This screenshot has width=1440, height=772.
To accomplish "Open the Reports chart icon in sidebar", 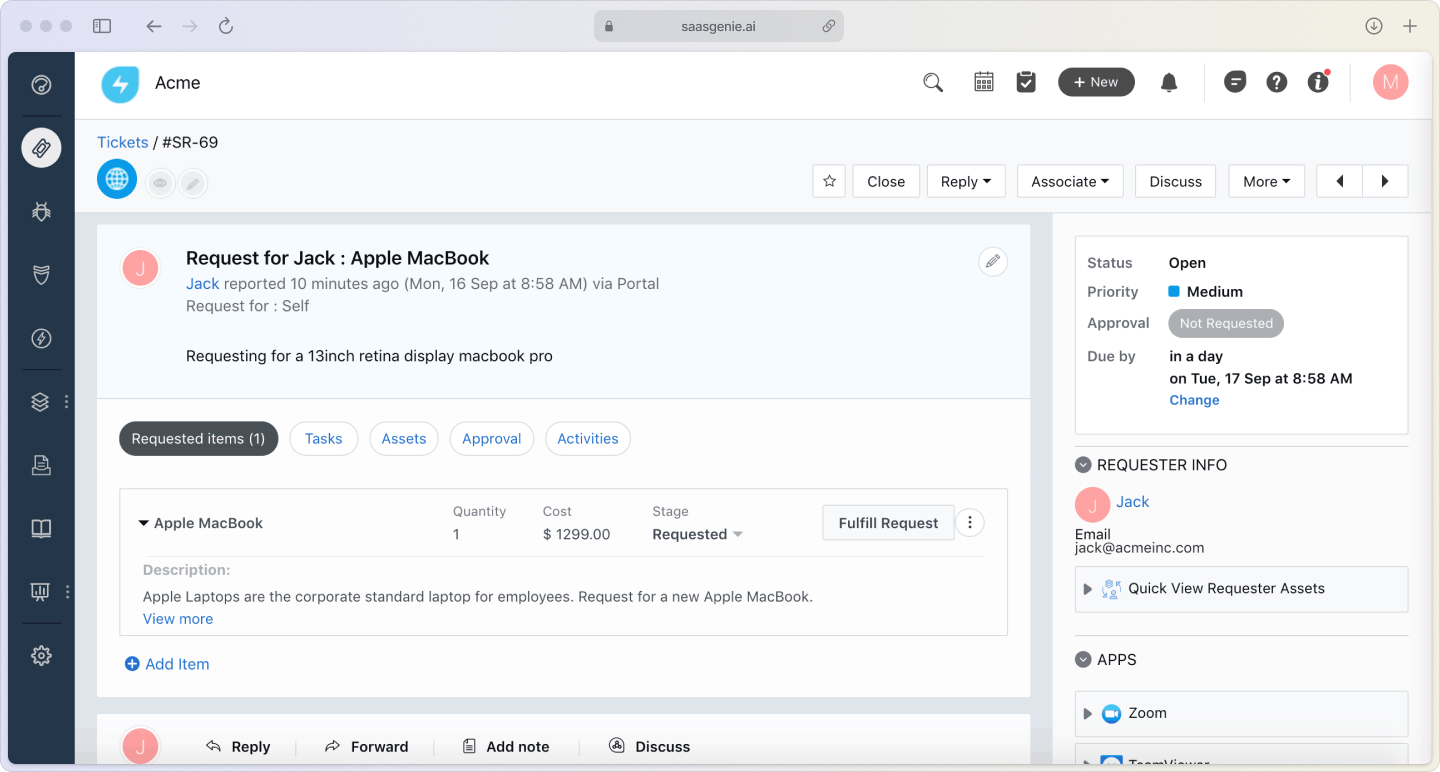I will click(41, 592).
